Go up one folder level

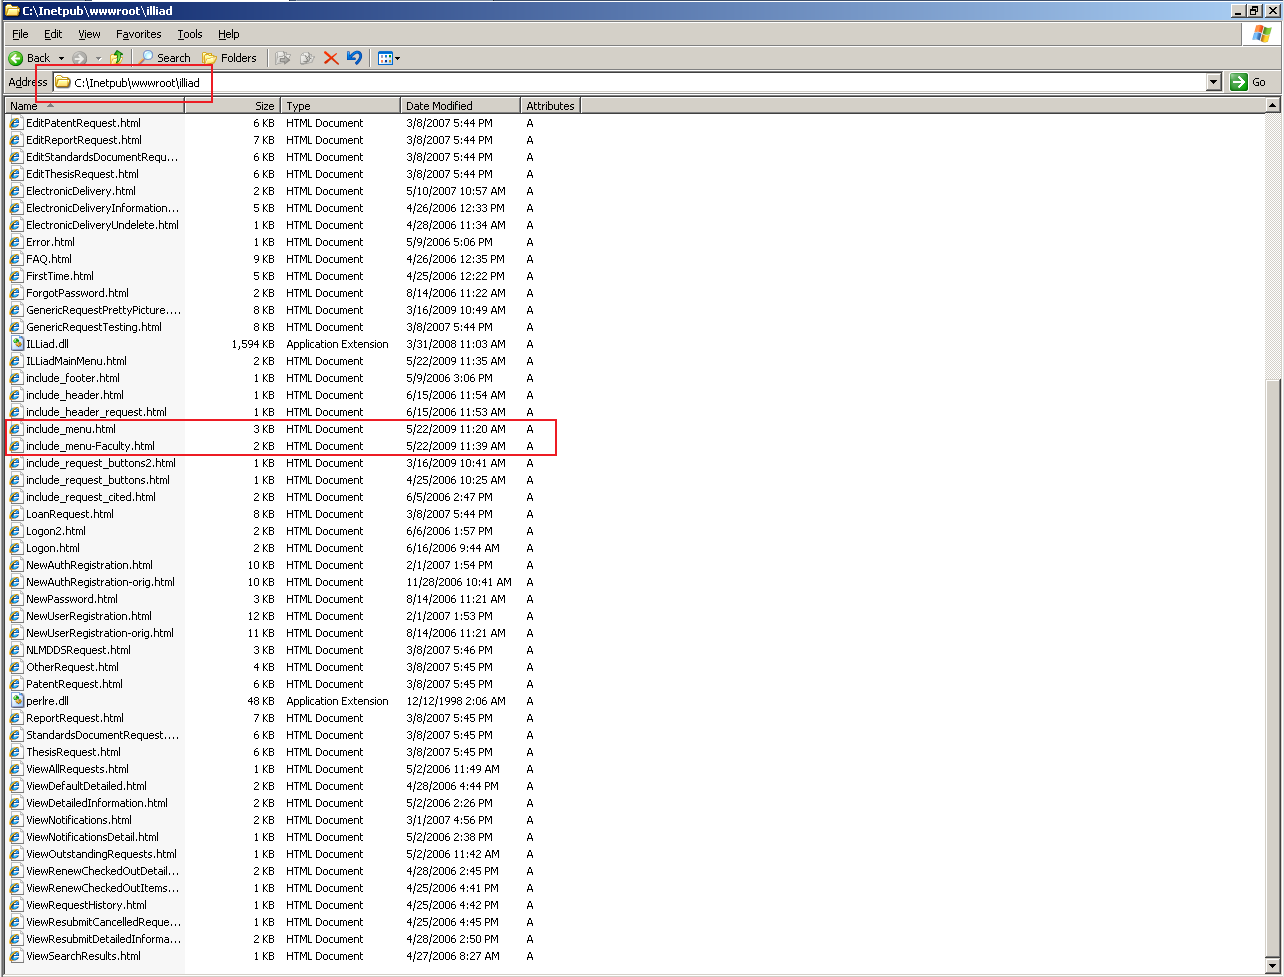point(117,58)
